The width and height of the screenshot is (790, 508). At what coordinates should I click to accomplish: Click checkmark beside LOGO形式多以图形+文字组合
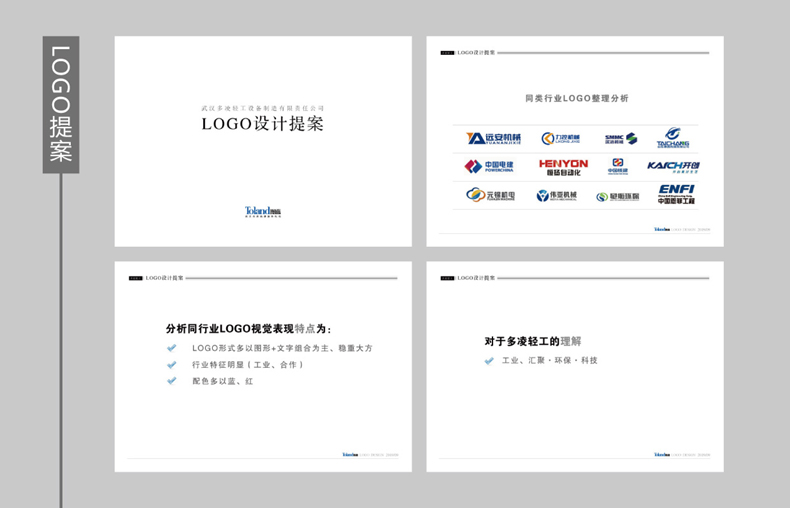pyautogui.click(x=172, y=348)
